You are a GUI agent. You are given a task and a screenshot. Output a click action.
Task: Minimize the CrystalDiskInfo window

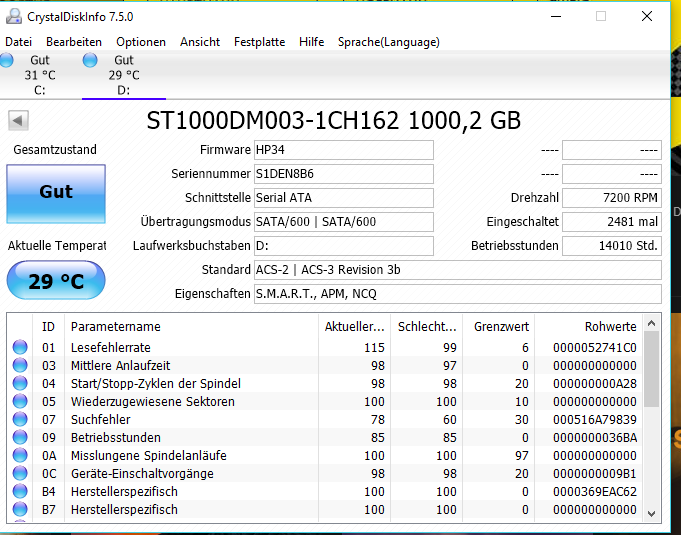point(556,17)
